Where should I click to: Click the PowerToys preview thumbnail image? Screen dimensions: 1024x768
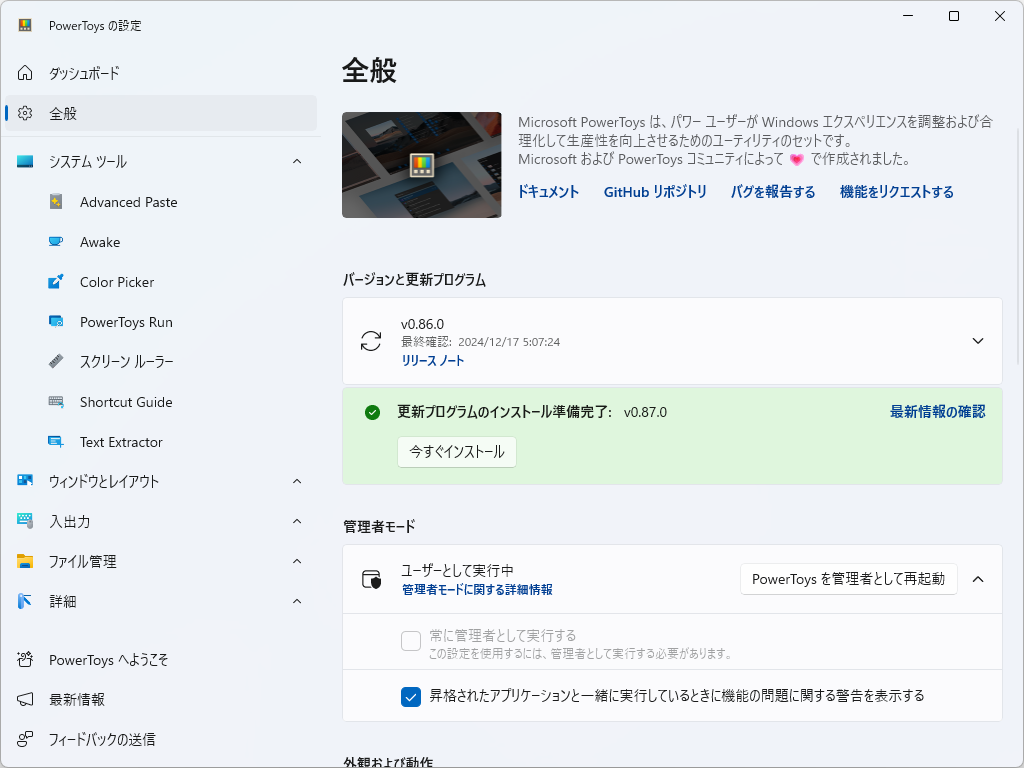[x=421, y=164]
